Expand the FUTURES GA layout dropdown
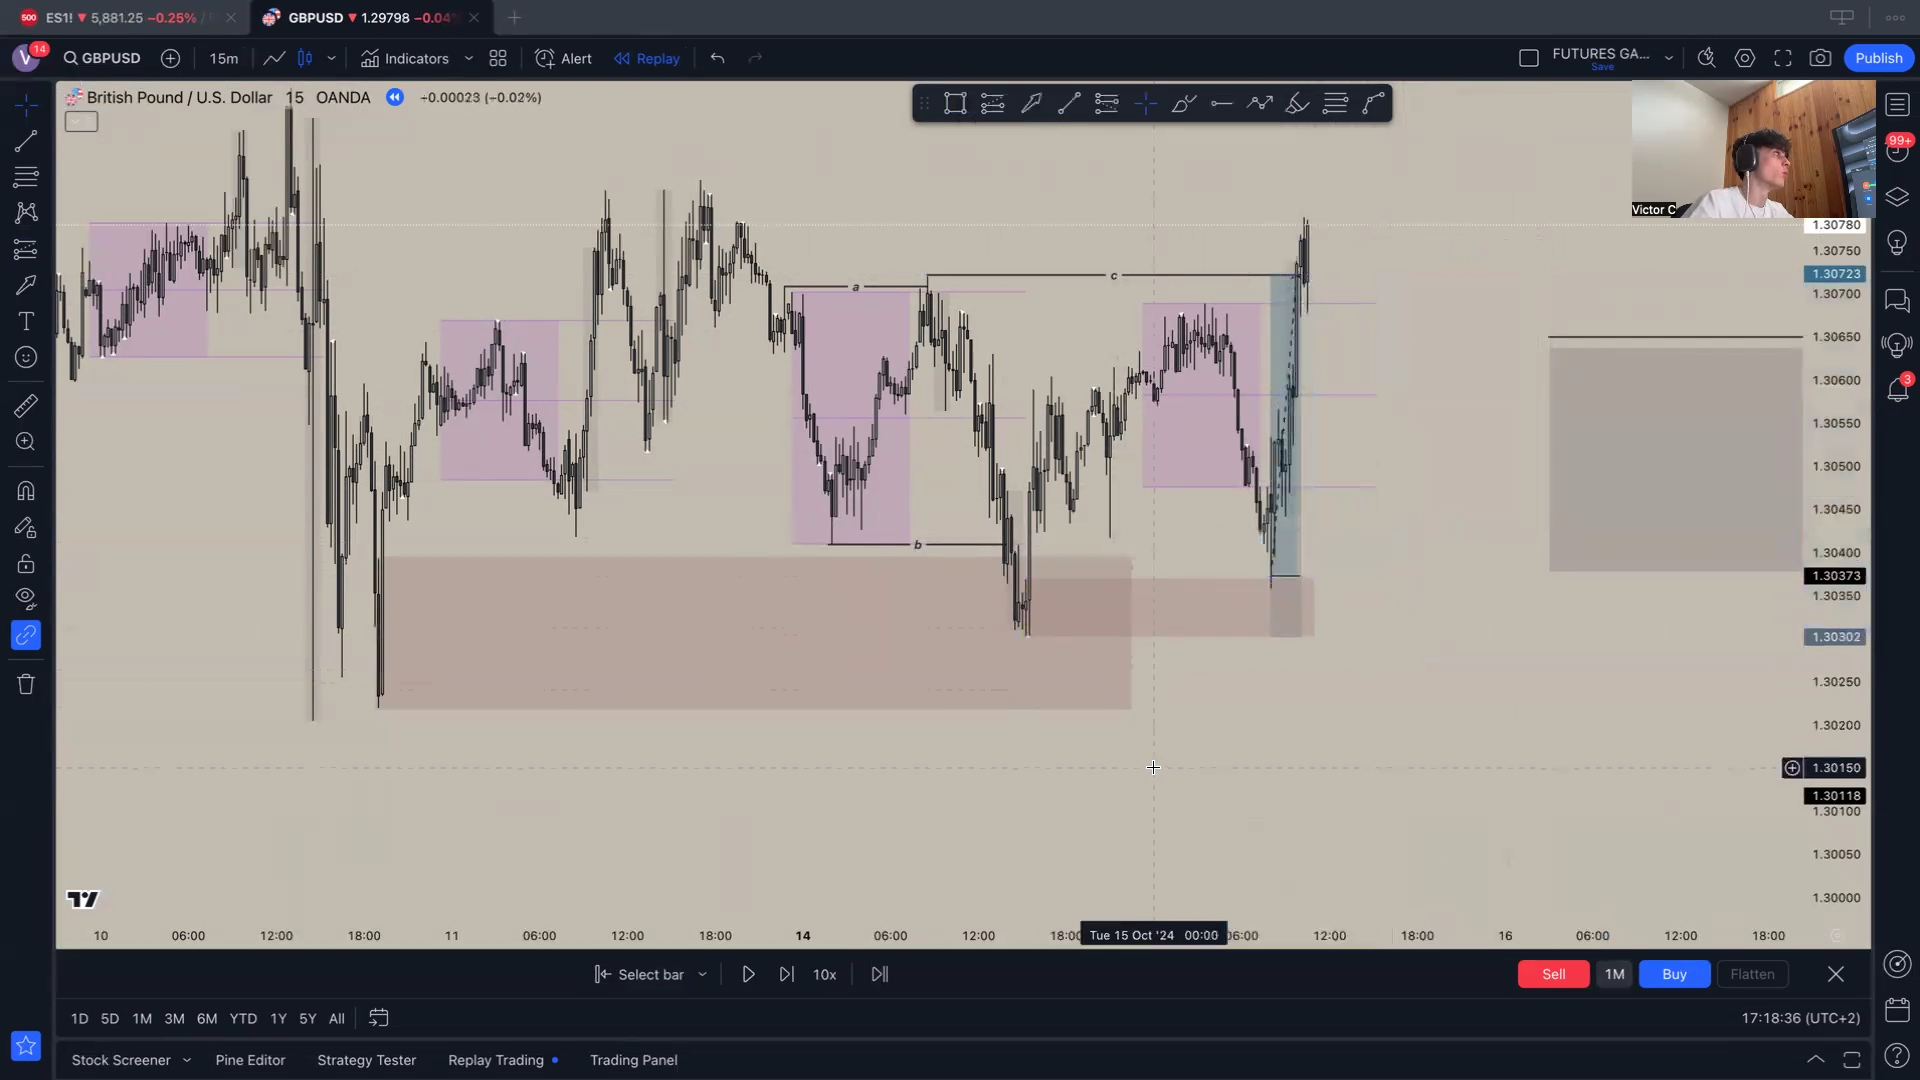 (x=1668, y=58)
